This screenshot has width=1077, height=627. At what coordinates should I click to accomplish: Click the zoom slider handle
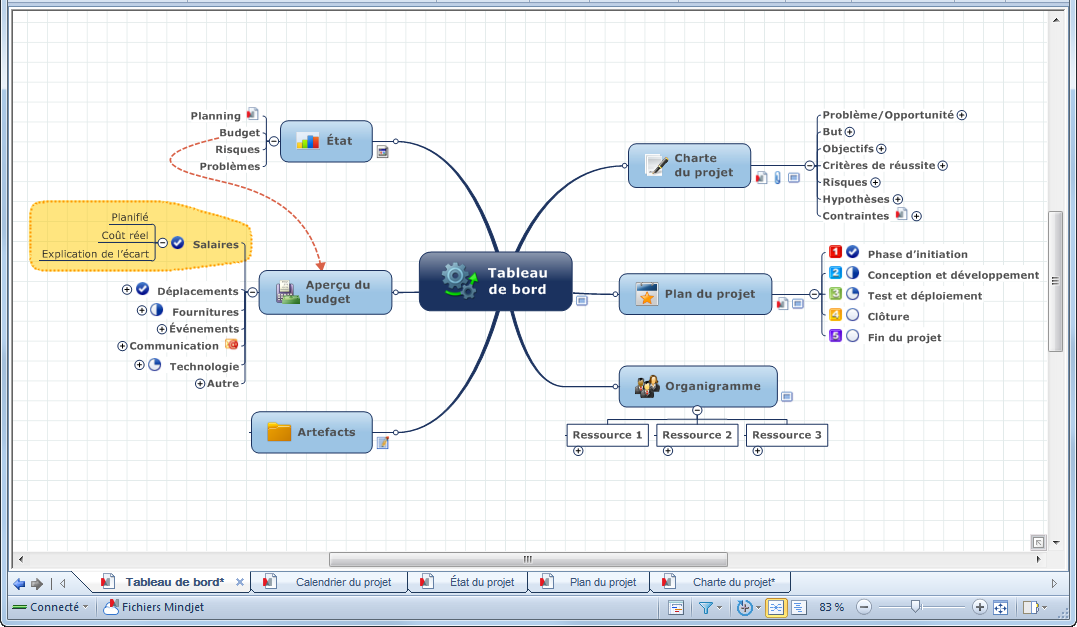(x=915, y=606)
